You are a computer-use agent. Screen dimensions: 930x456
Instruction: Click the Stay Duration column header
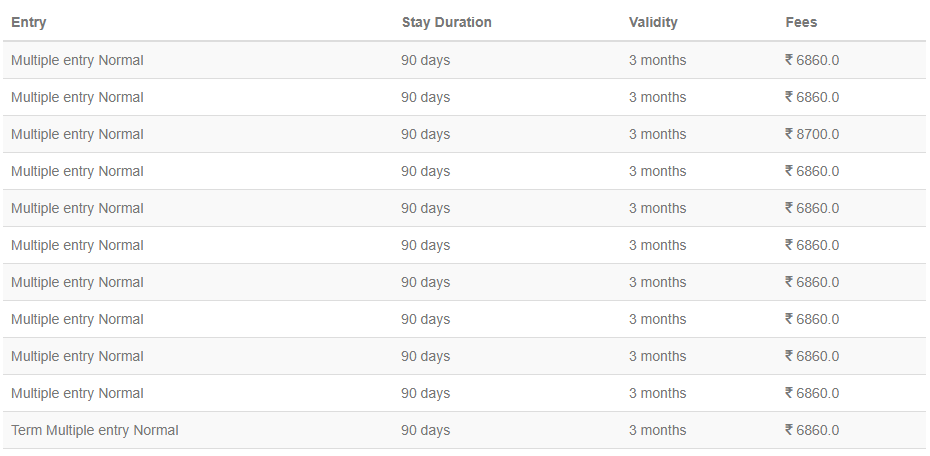[x=447, y=23]
